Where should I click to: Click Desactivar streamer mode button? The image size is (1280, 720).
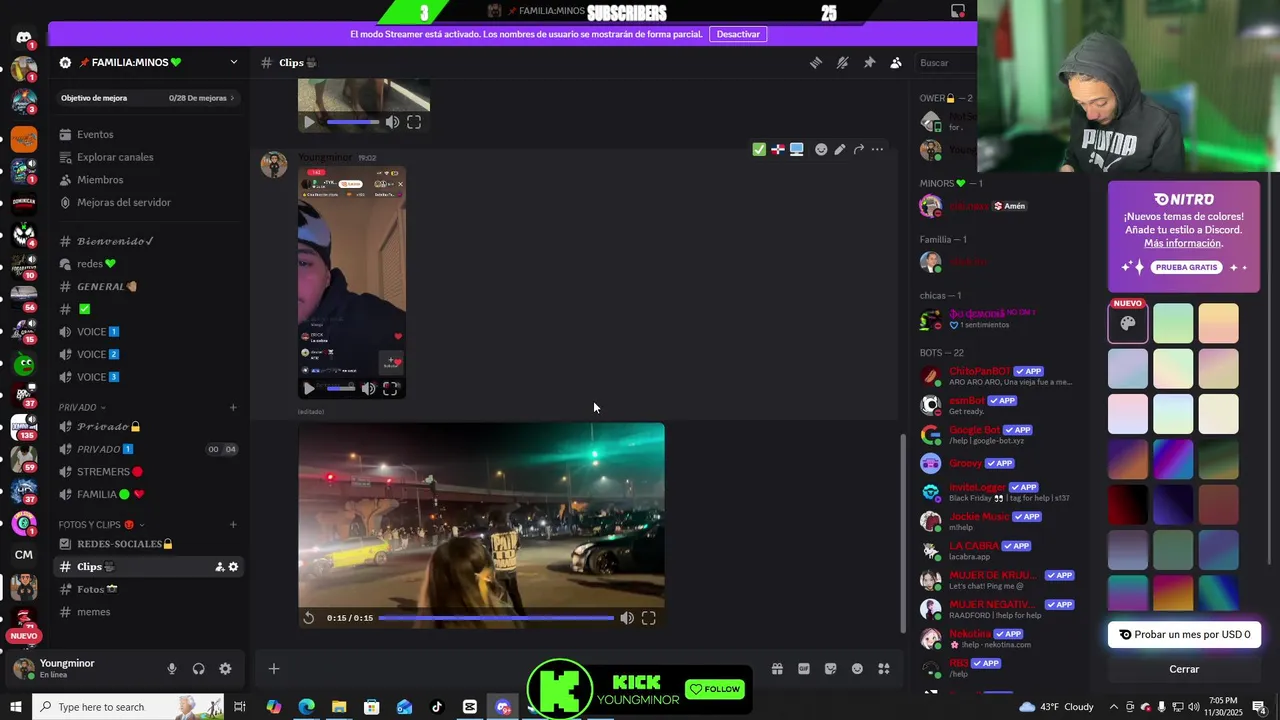point(739,34)
